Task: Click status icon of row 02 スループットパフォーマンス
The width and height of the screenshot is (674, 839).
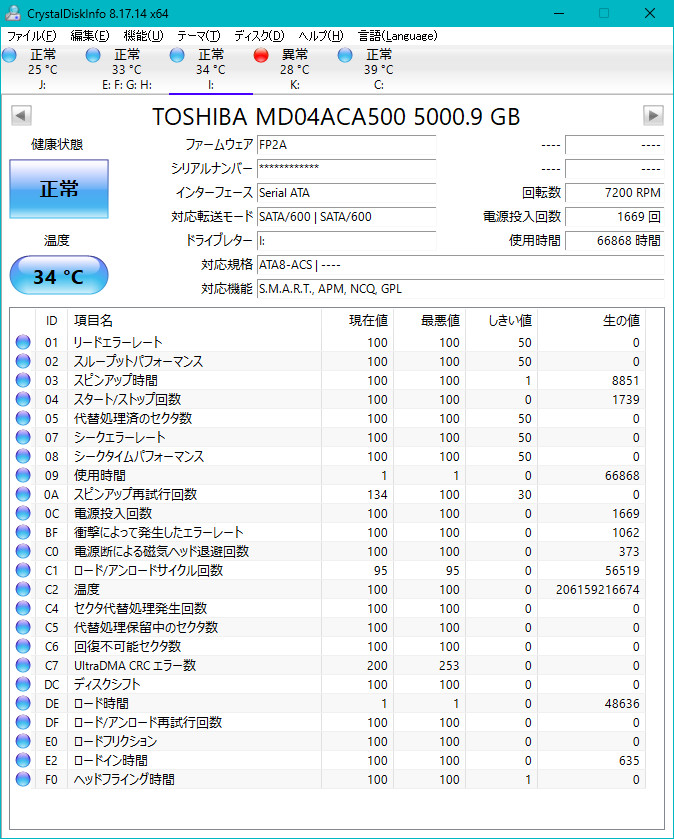Action: pos(23,361)
